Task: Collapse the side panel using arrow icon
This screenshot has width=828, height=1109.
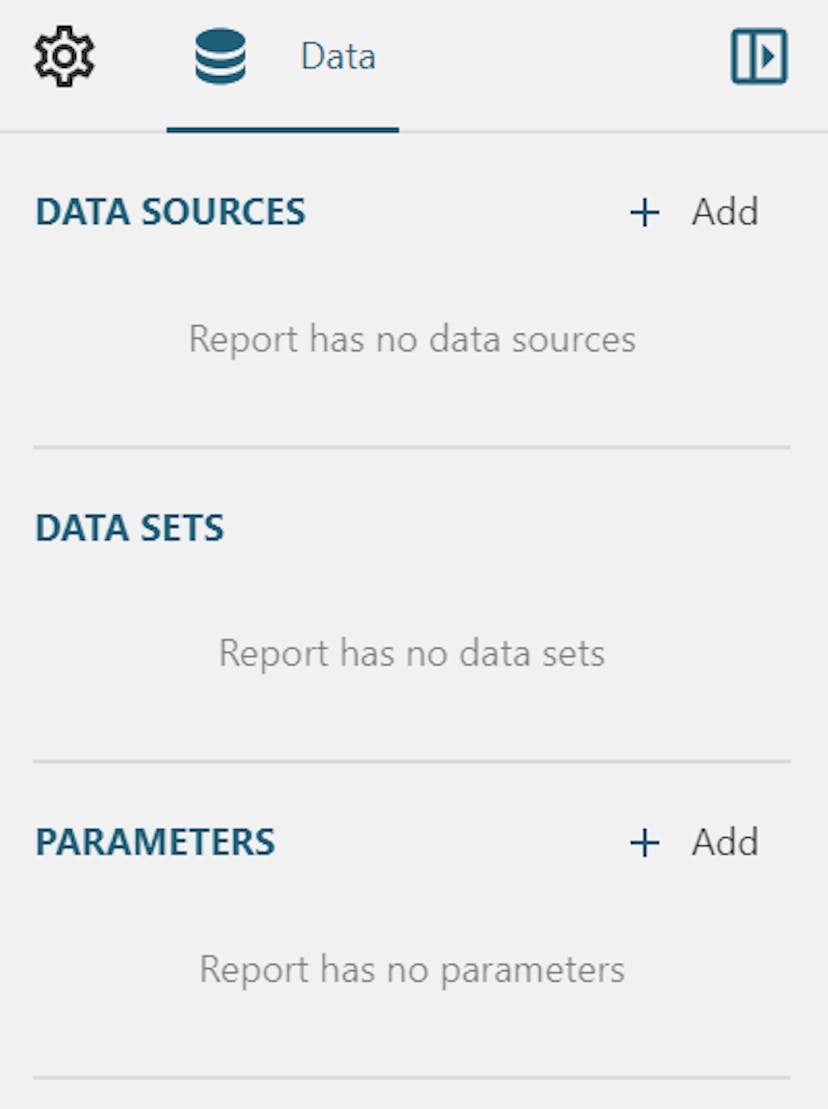Action: (x=759, y=57)
